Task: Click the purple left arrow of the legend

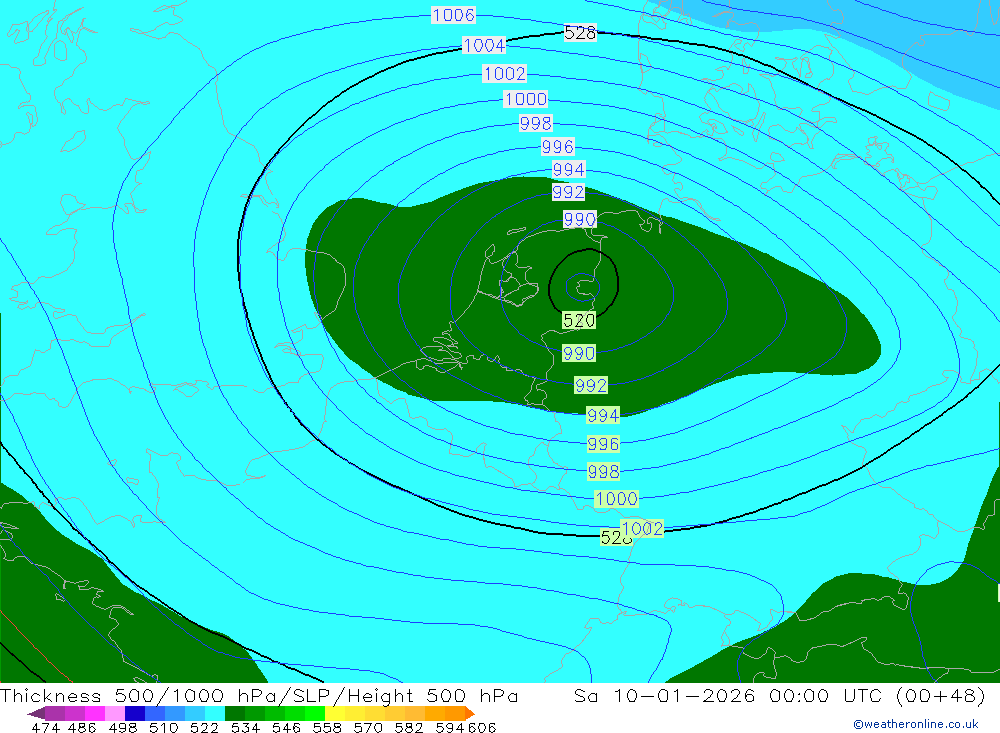Action: click(36, 713)
